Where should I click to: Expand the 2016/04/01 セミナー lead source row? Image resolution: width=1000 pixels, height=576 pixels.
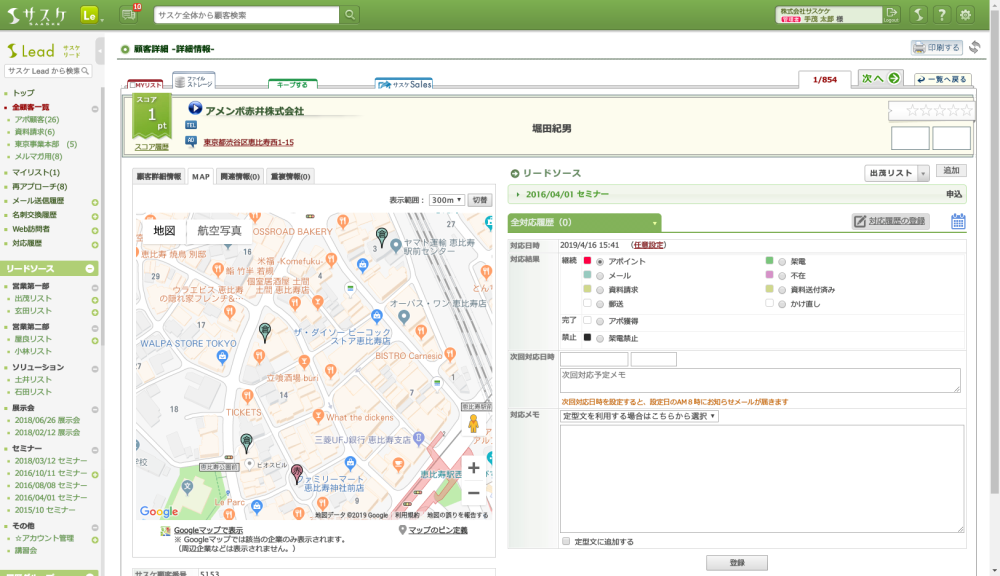(518, 194)
